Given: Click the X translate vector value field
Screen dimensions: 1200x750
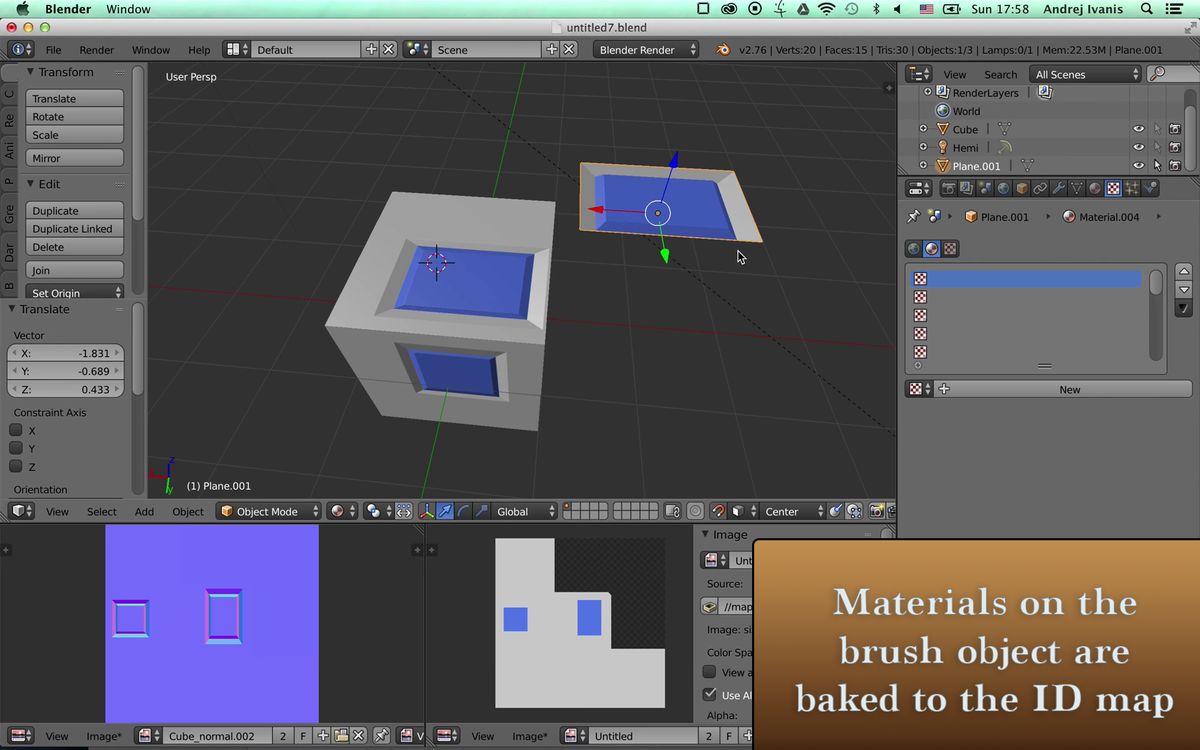Looking at the screenshot, I should point(66,353).
